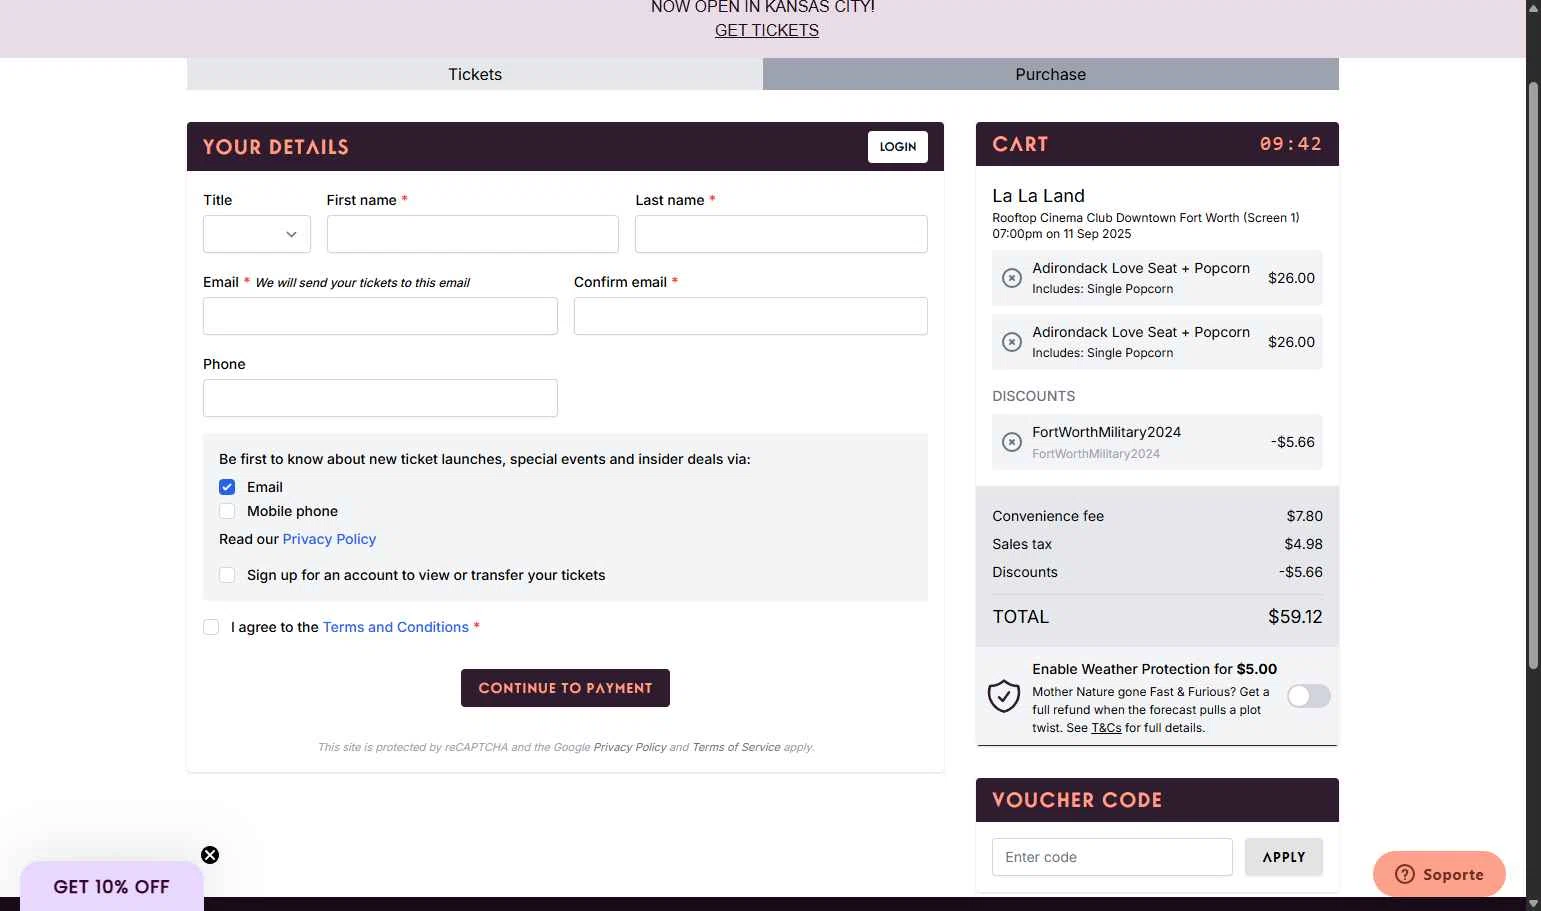The width and height of the screenshot is (1541, 911).
Task: Click into the Email input field
Action: (x=380, y=316)
